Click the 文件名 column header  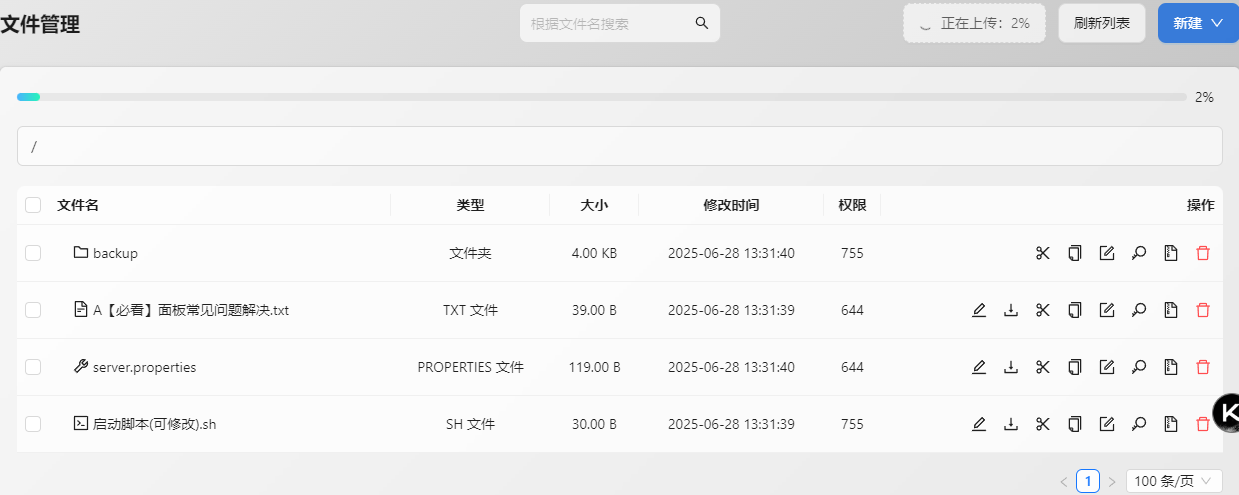click(x=78, y=205)
